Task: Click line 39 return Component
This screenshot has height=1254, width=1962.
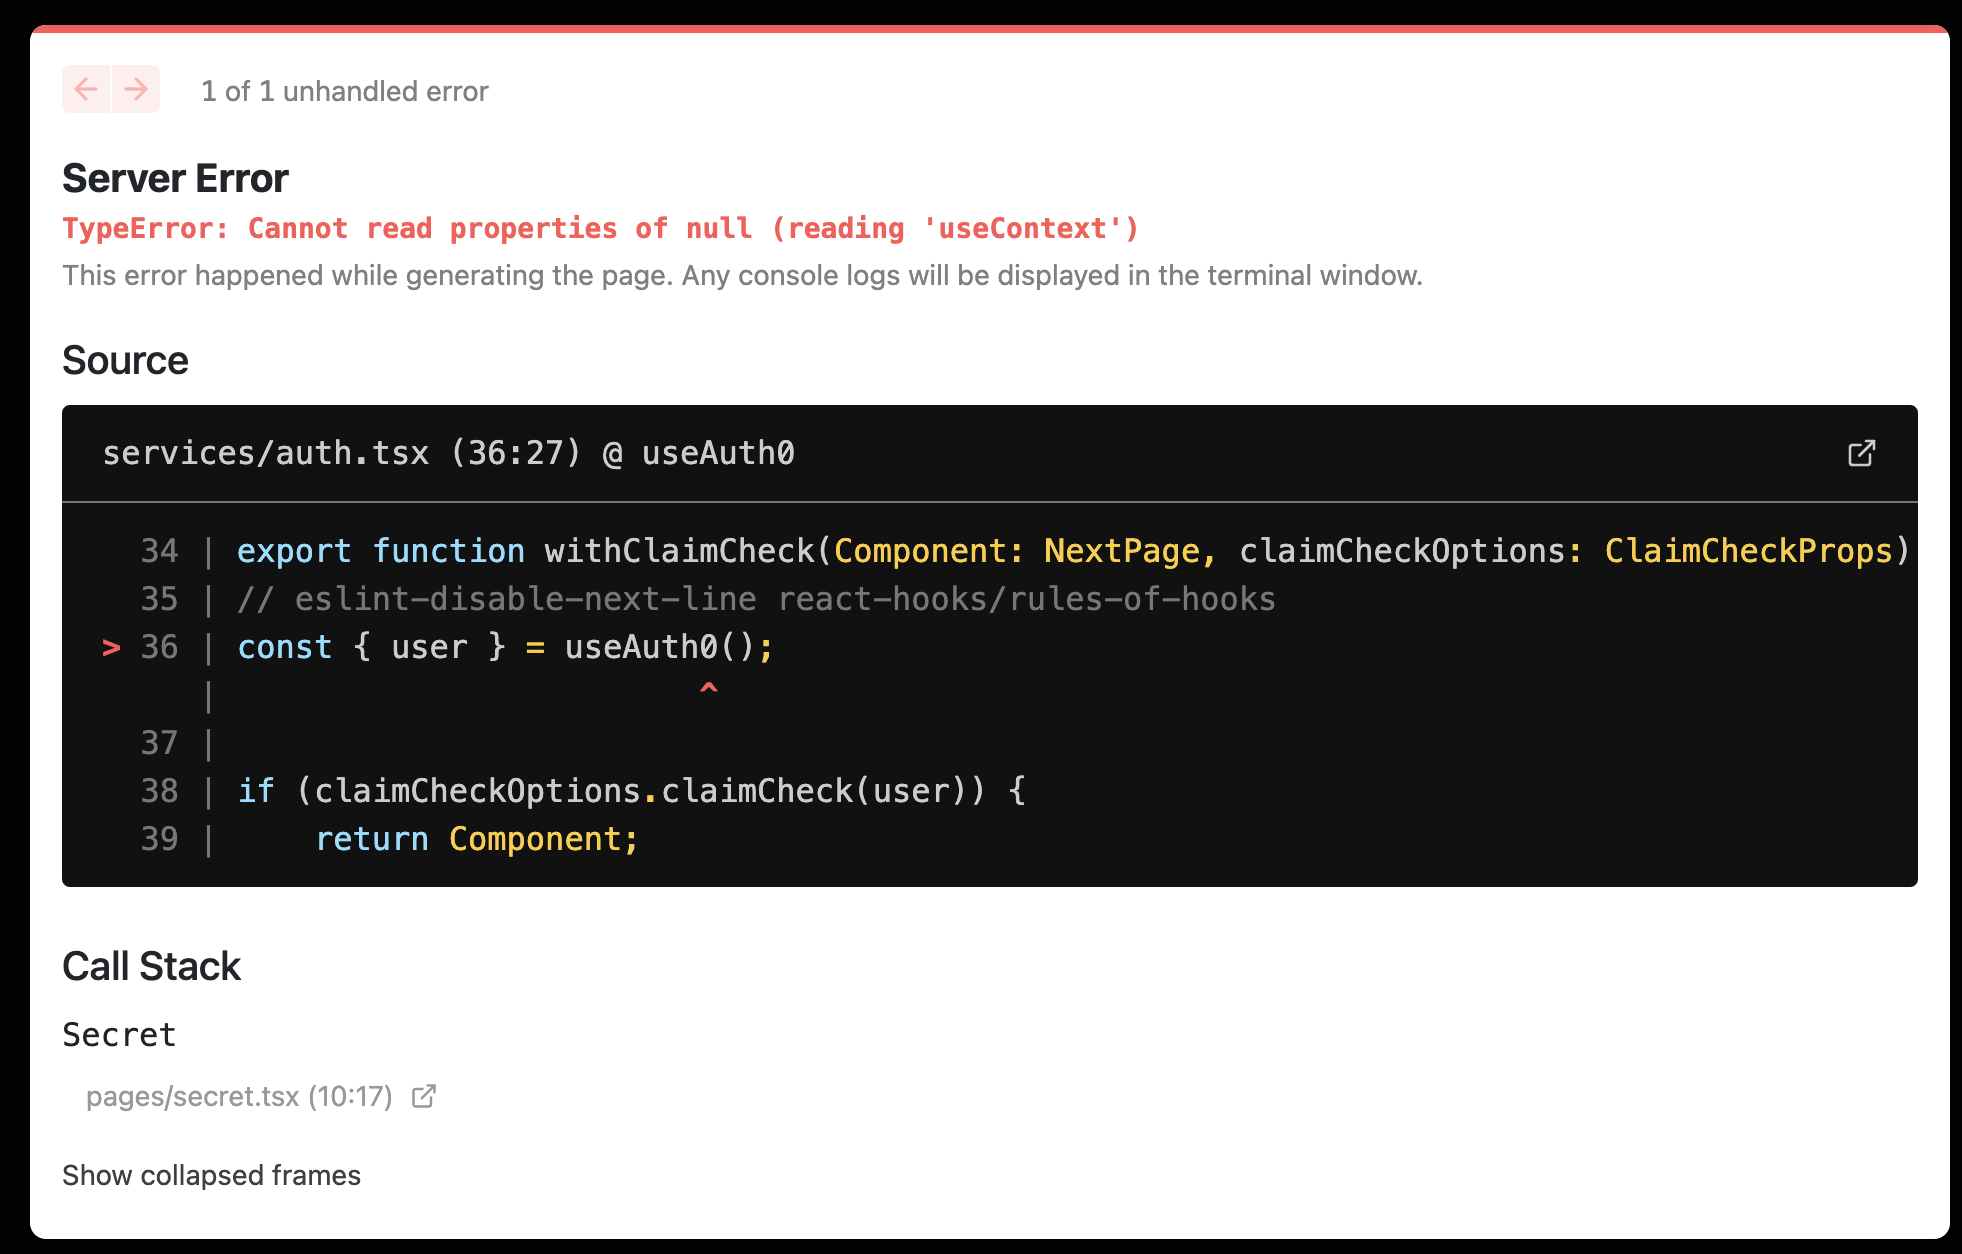Action: pyautogui.click(x=476, y=839)
